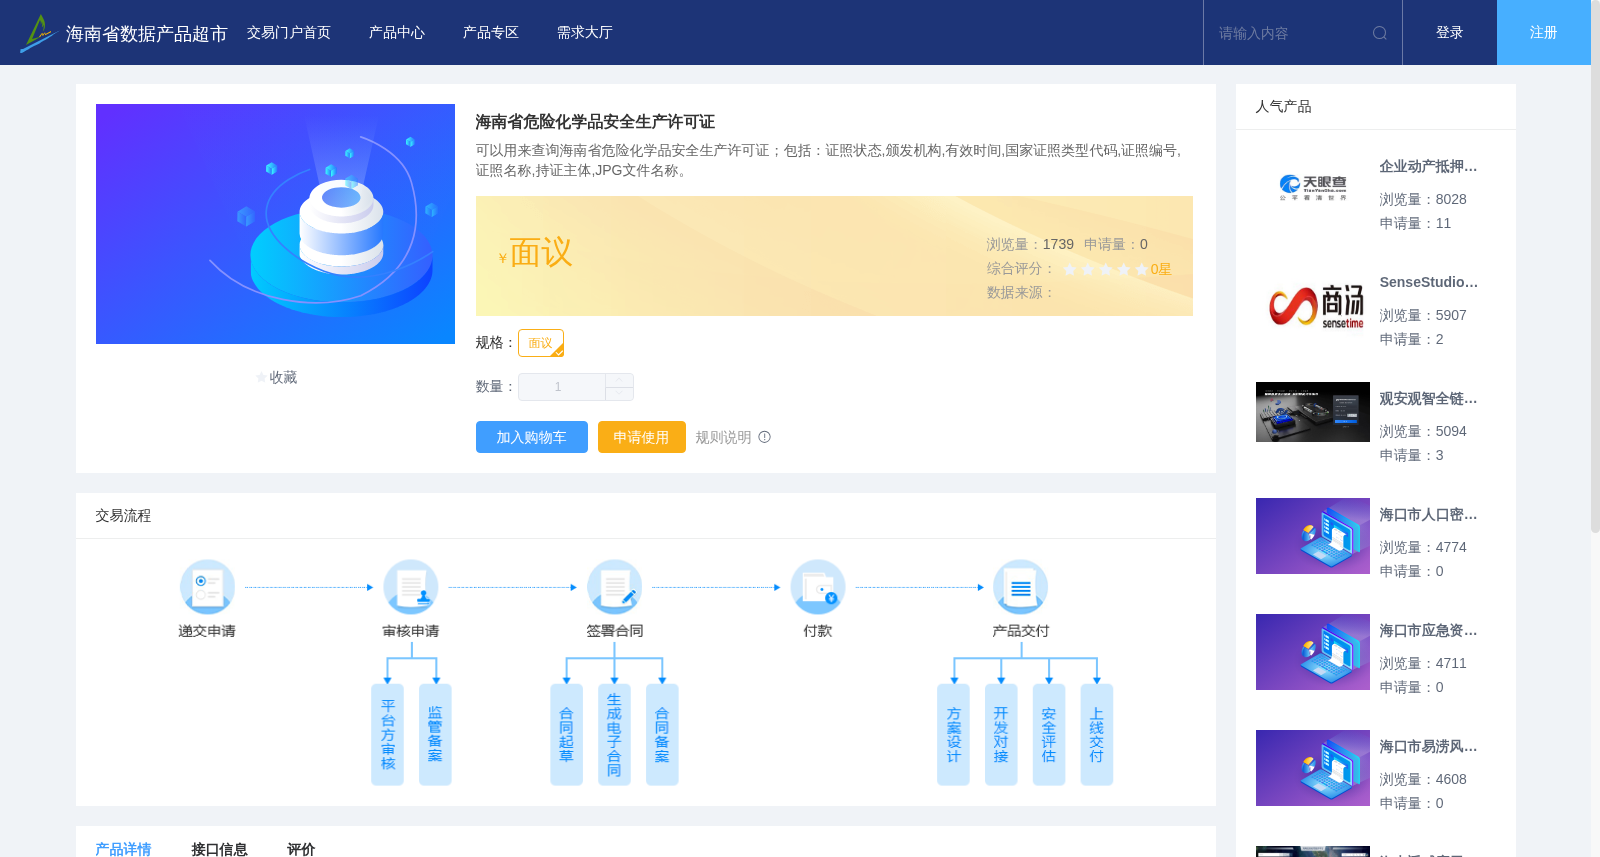Open the SenseStudio product title

[x=1428, y=283]
